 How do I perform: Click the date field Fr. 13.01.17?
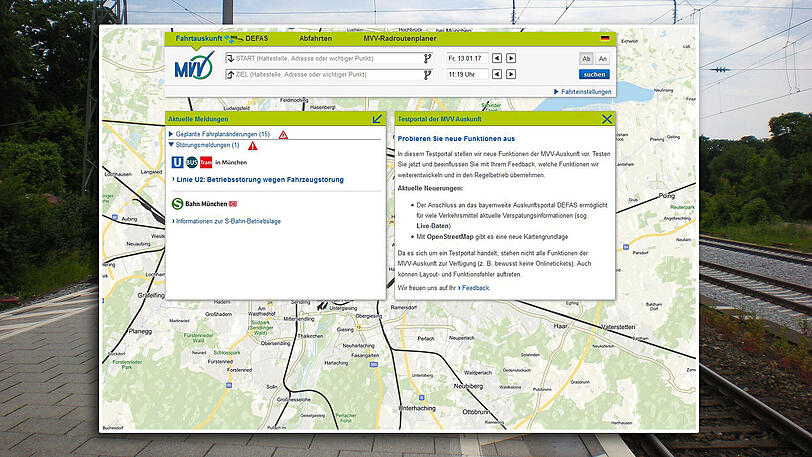tap(468, 59)
